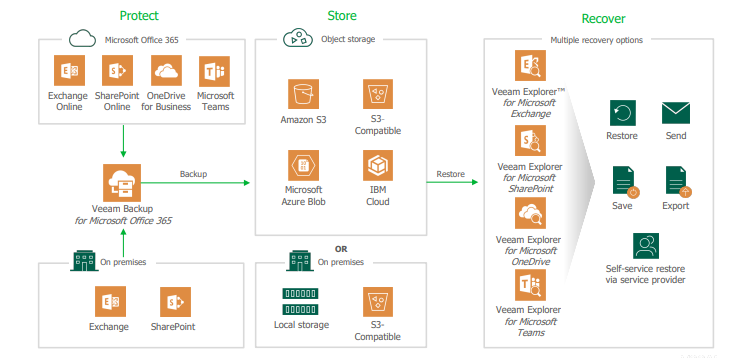Click the Send envelope icon

[676, 113]
